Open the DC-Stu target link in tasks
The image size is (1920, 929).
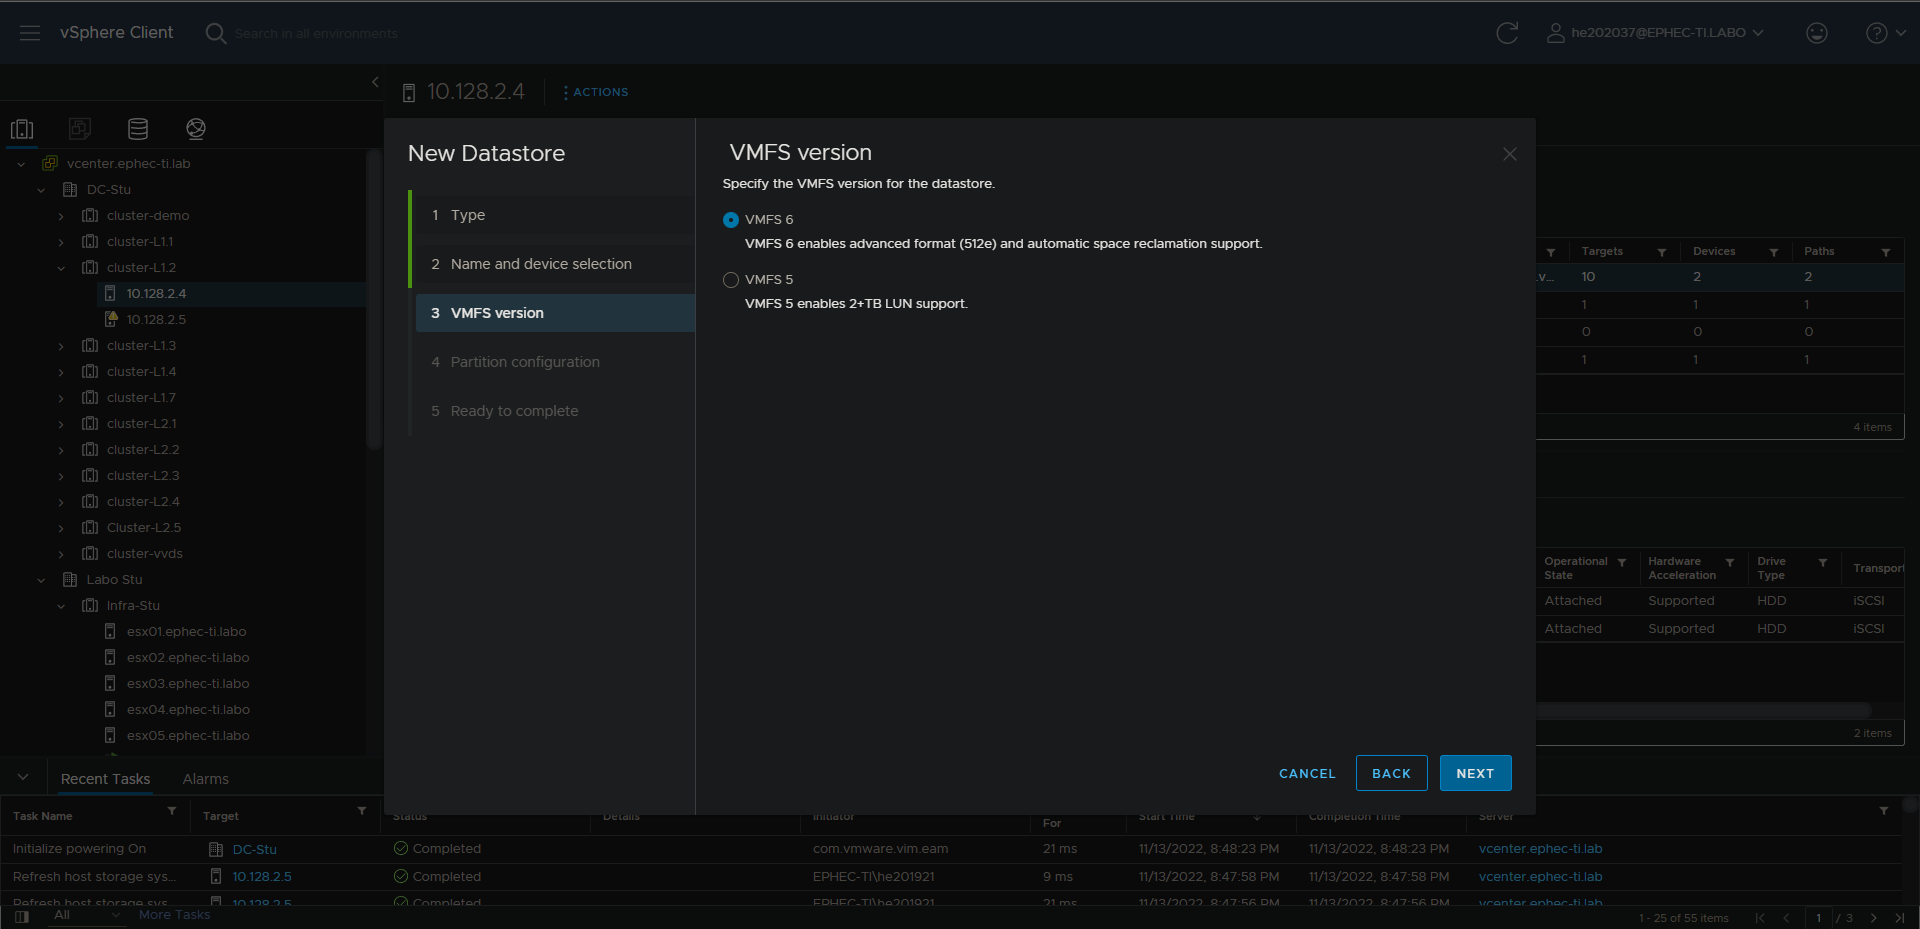(x=255, y=849)
